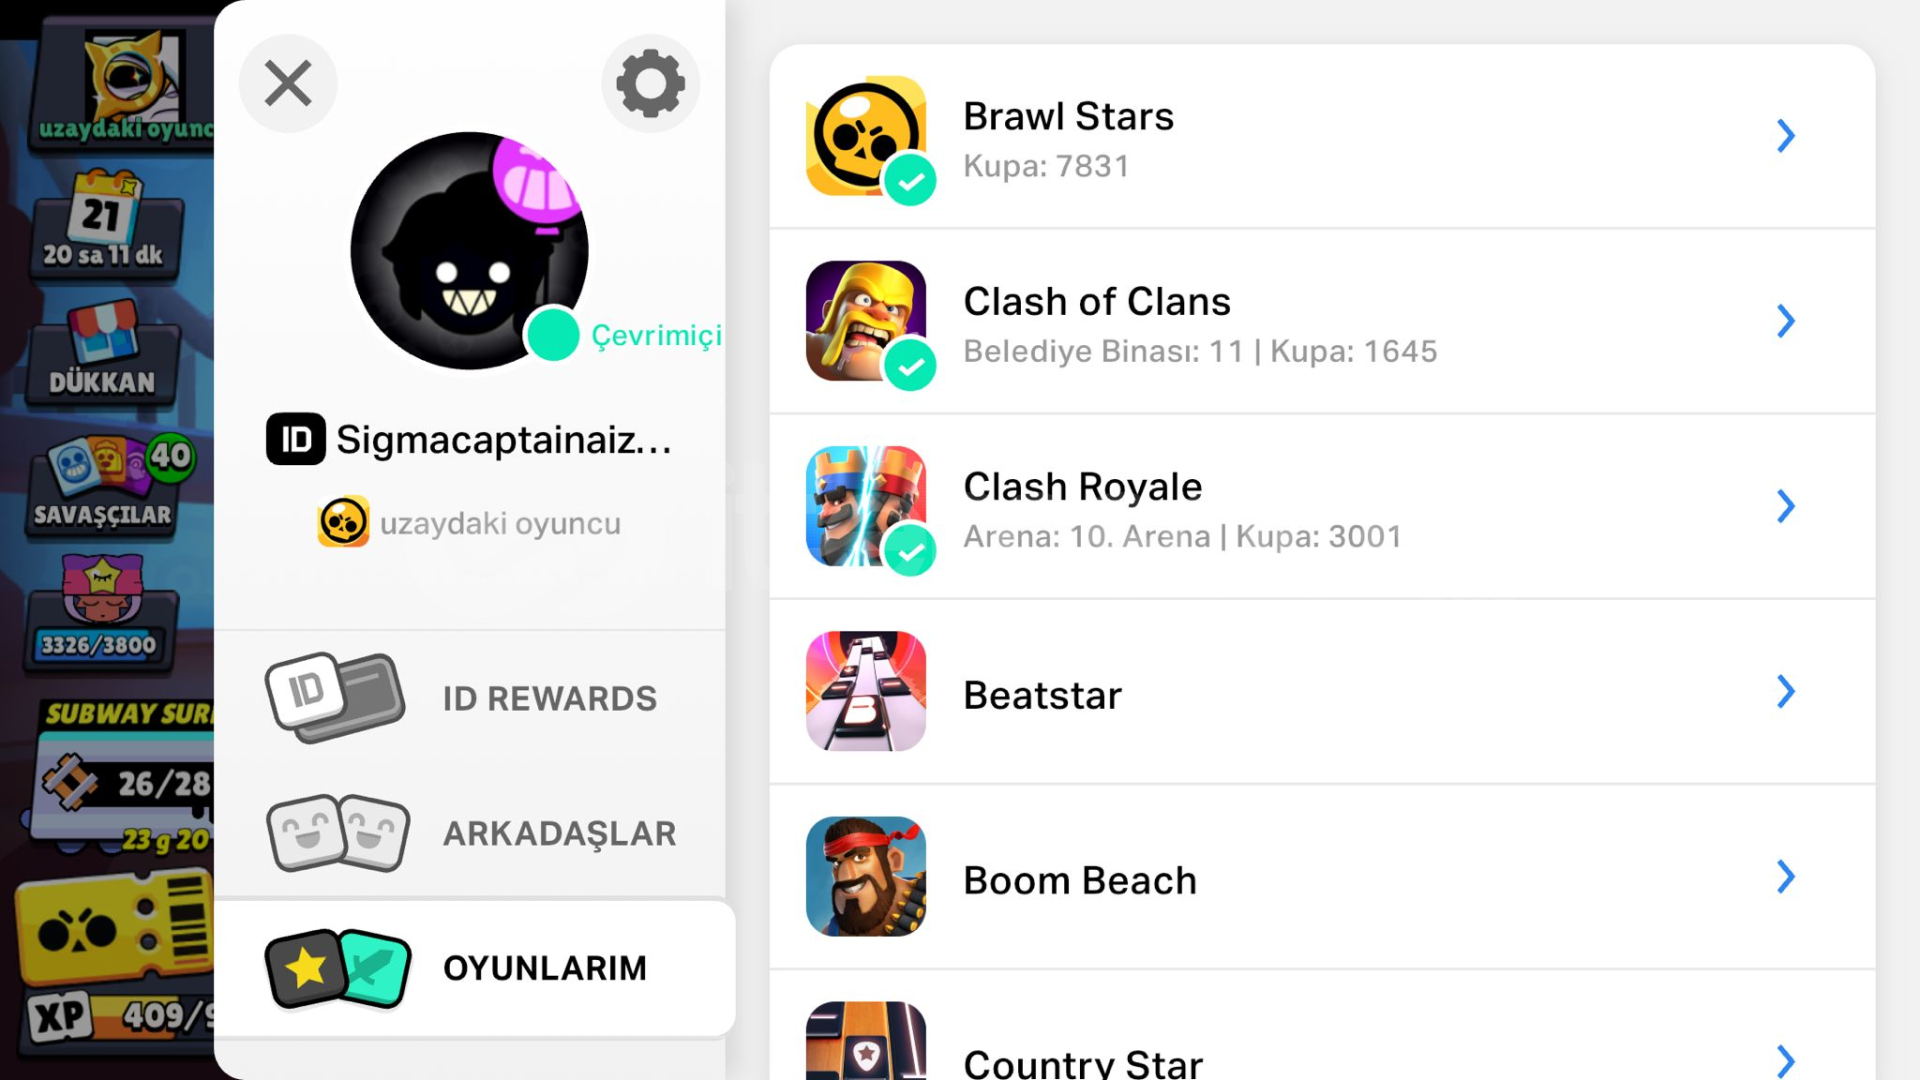1920x1080 pixels.
Task: Close the Supercell ID panel
Action: click(288, 83)
